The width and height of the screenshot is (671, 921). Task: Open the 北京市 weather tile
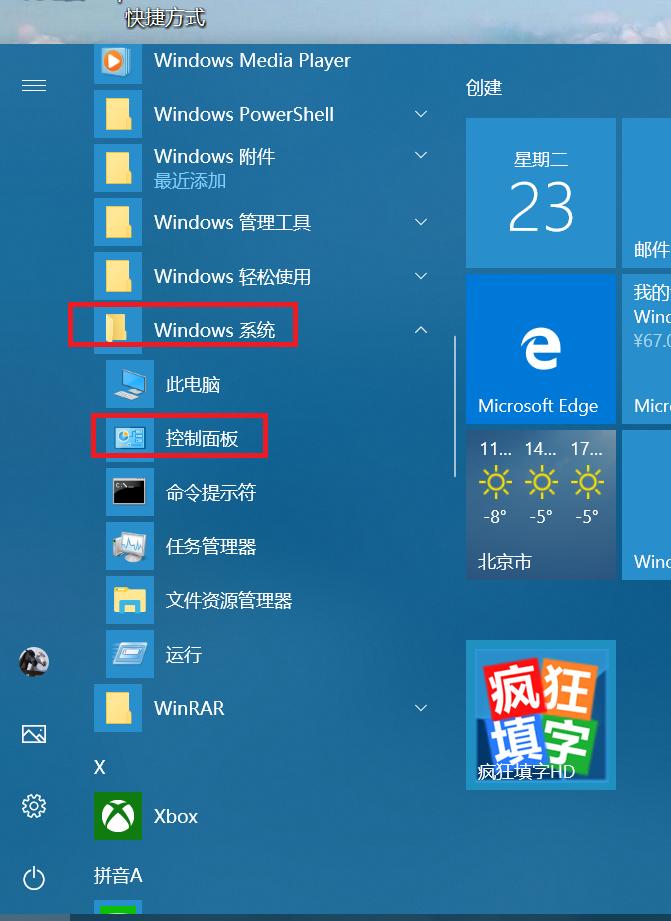pyautogui.click(x=541, y=505)
